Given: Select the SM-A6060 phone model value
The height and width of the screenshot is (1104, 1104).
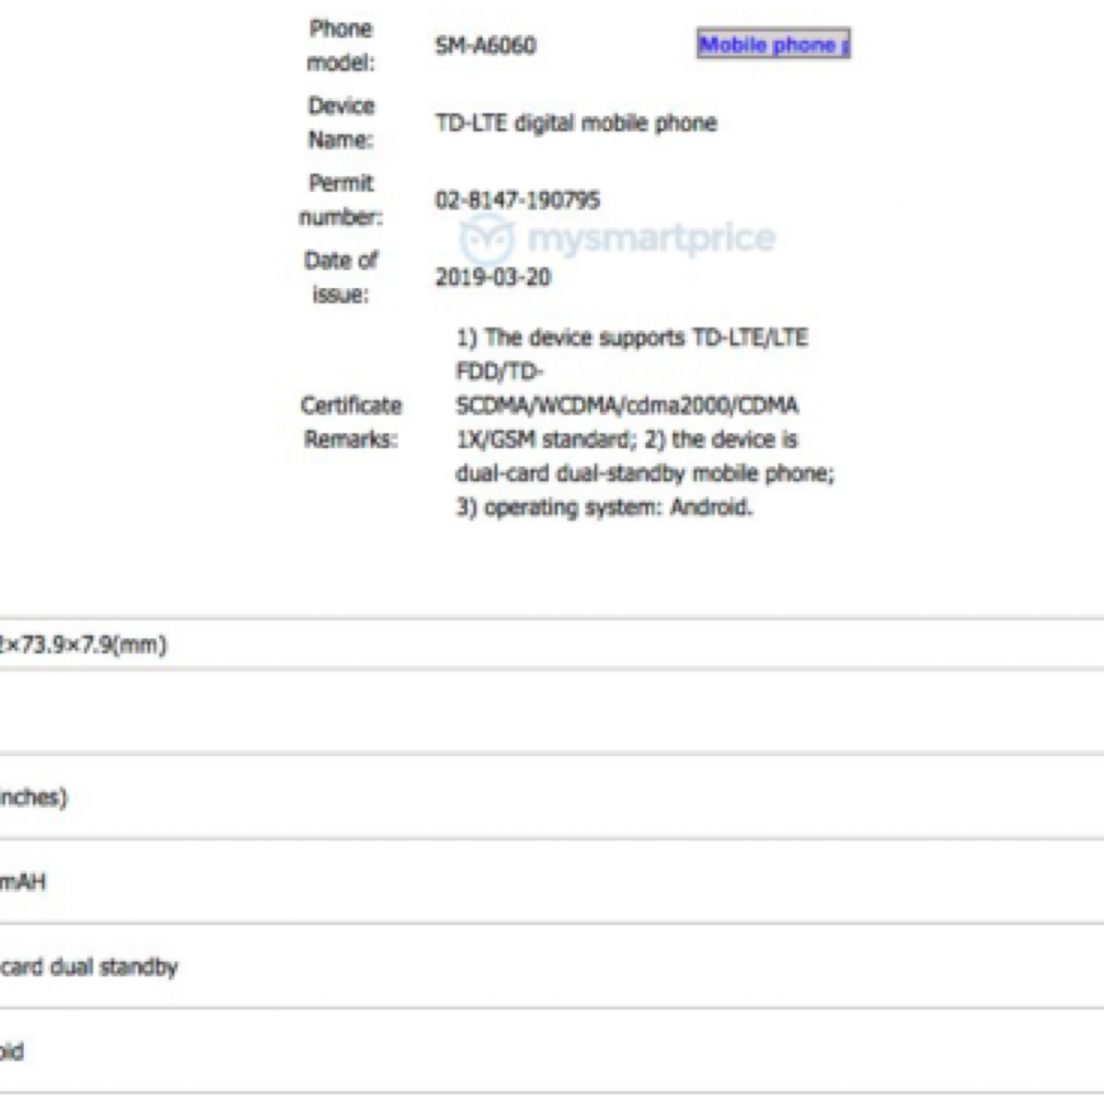Looking at the screenshot, I should click(485, 46).
